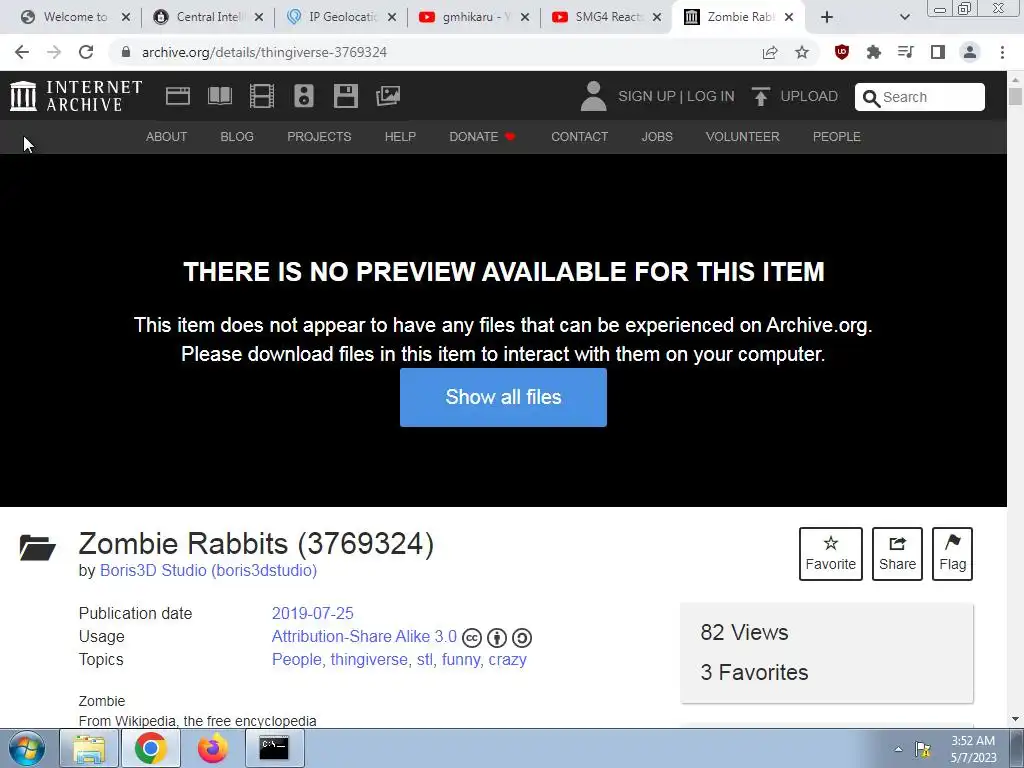Open the ABOUT menu item

click(x=167, y=136)
